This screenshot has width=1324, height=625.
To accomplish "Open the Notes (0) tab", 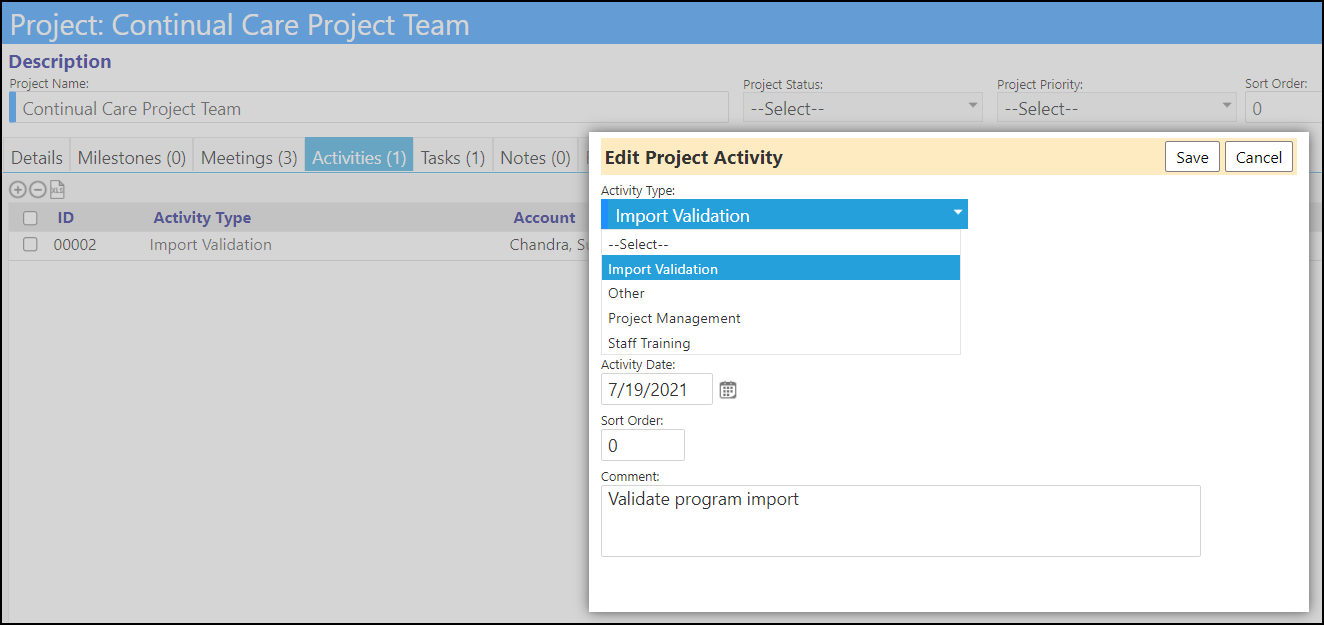I will 535,157.
